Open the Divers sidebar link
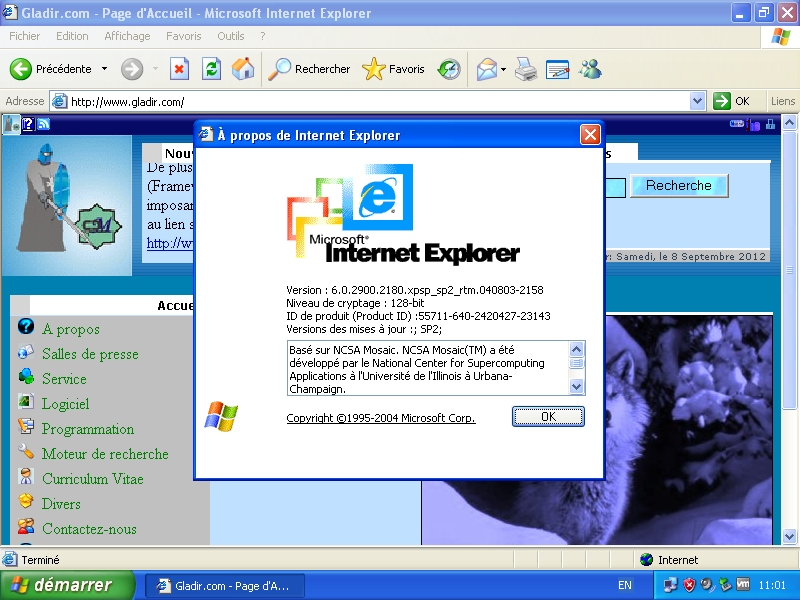This screenshot has width=800, height=600. 61,504
